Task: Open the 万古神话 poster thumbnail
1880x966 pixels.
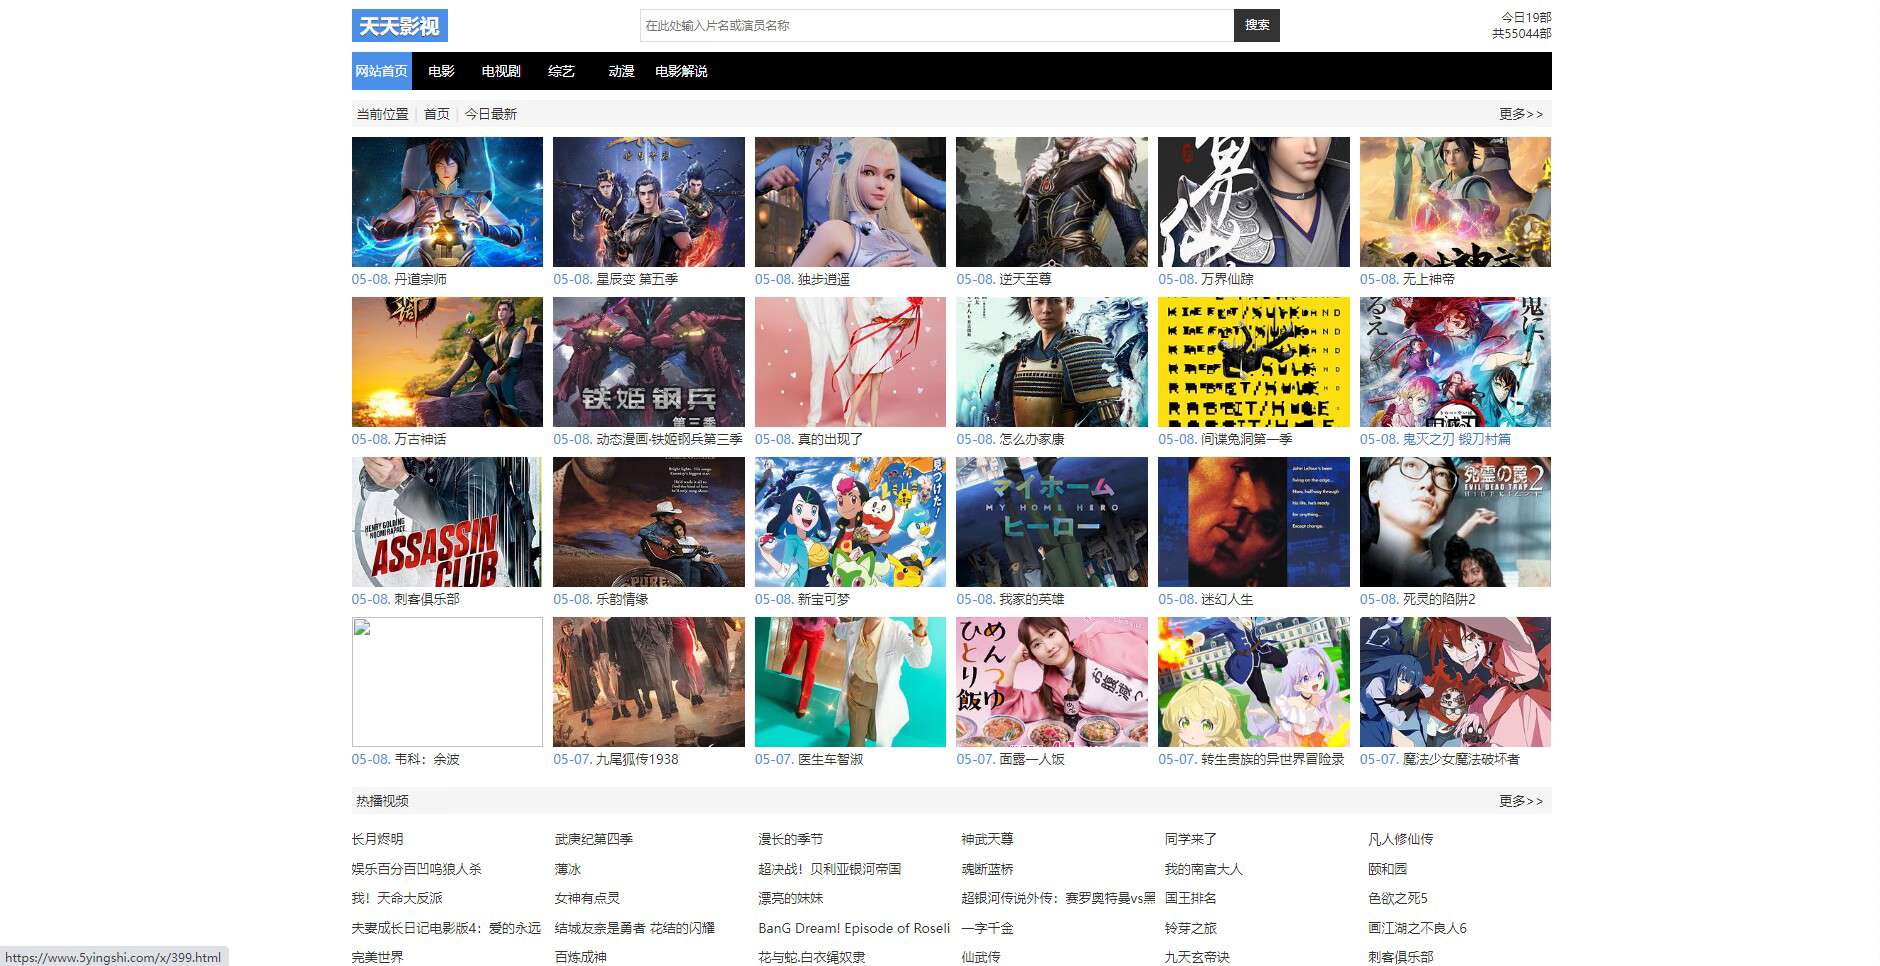Action: click(447, 362)
